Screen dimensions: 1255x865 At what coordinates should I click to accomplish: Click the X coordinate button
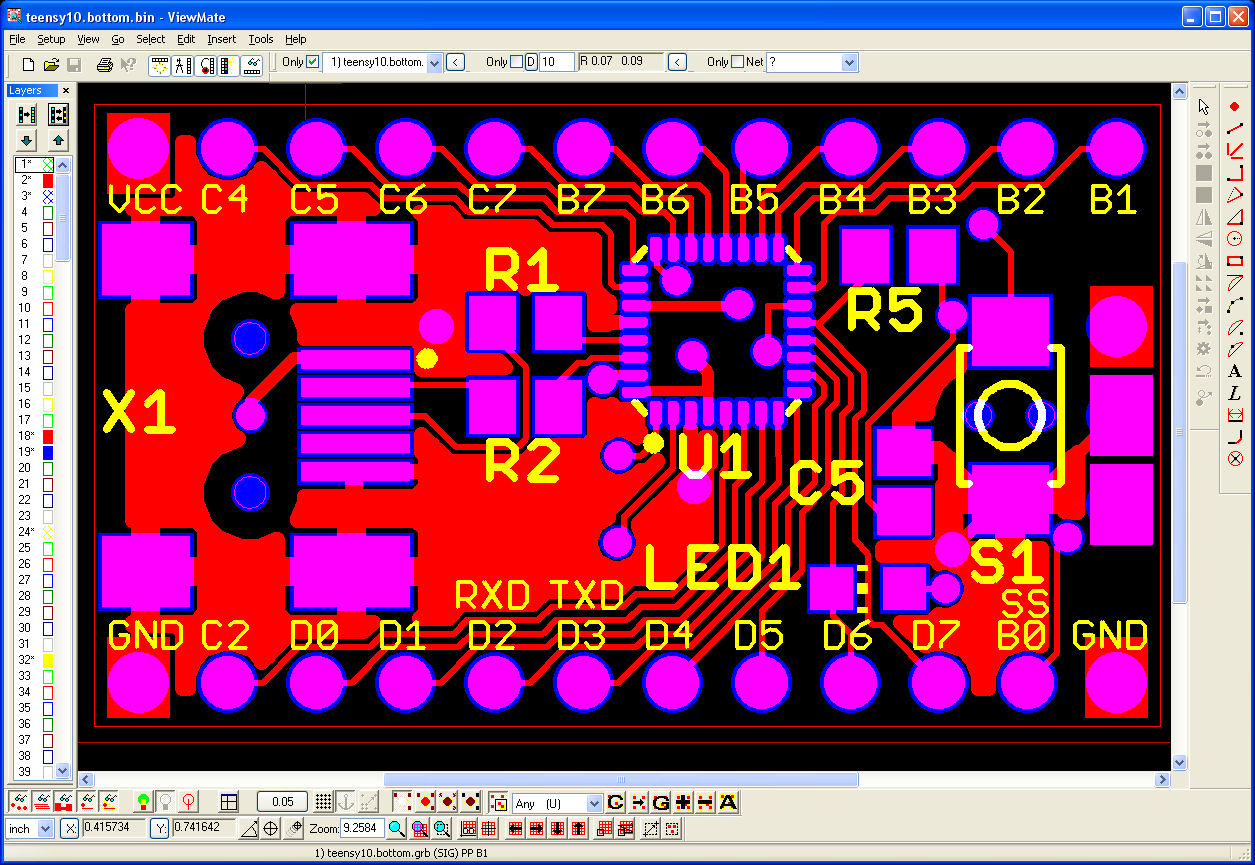70,828
